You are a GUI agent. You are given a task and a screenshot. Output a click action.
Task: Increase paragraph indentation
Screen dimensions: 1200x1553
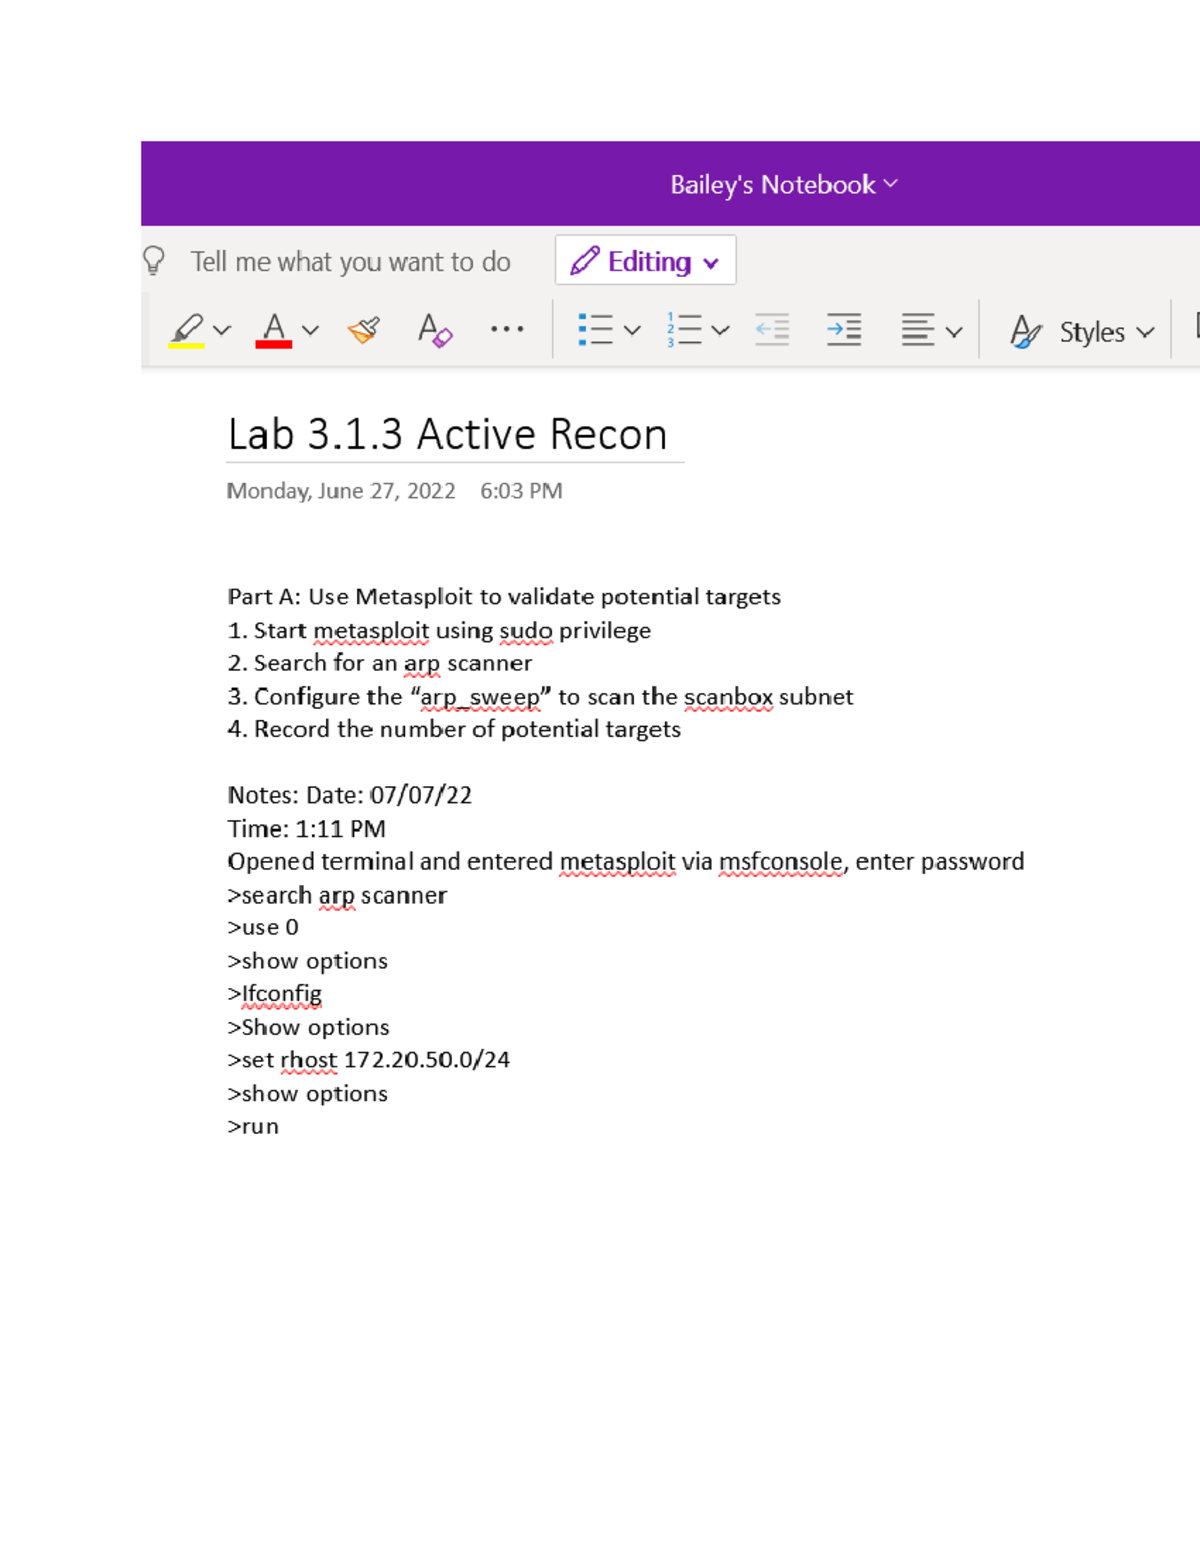point(843,328)
